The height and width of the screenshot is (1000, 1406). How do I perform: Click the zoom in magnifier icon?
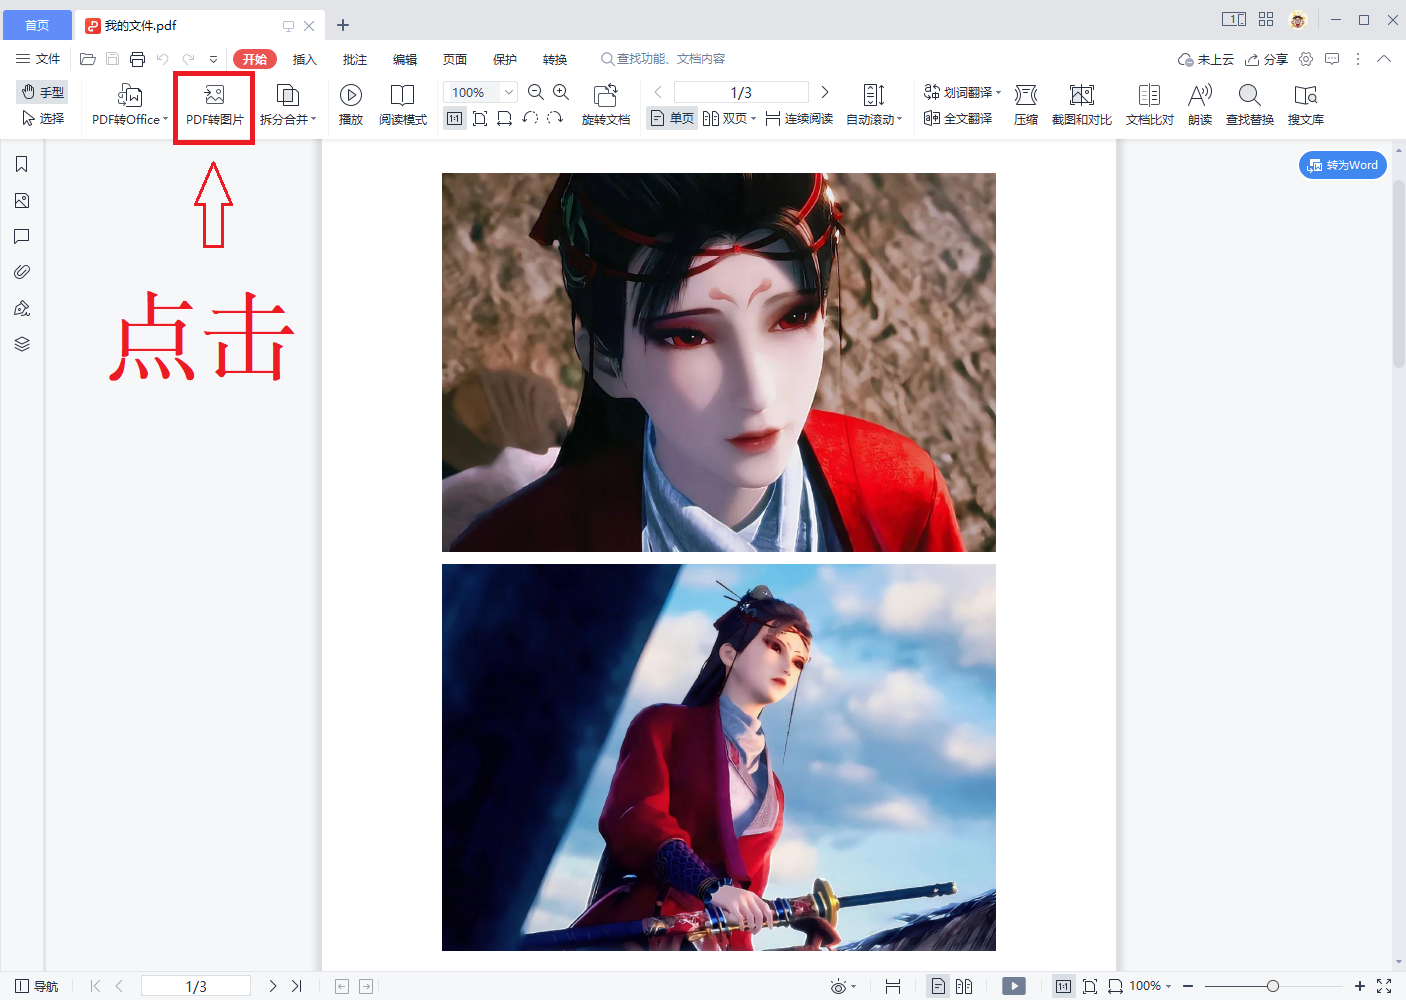pyautogui.click(x=561, y=92)
